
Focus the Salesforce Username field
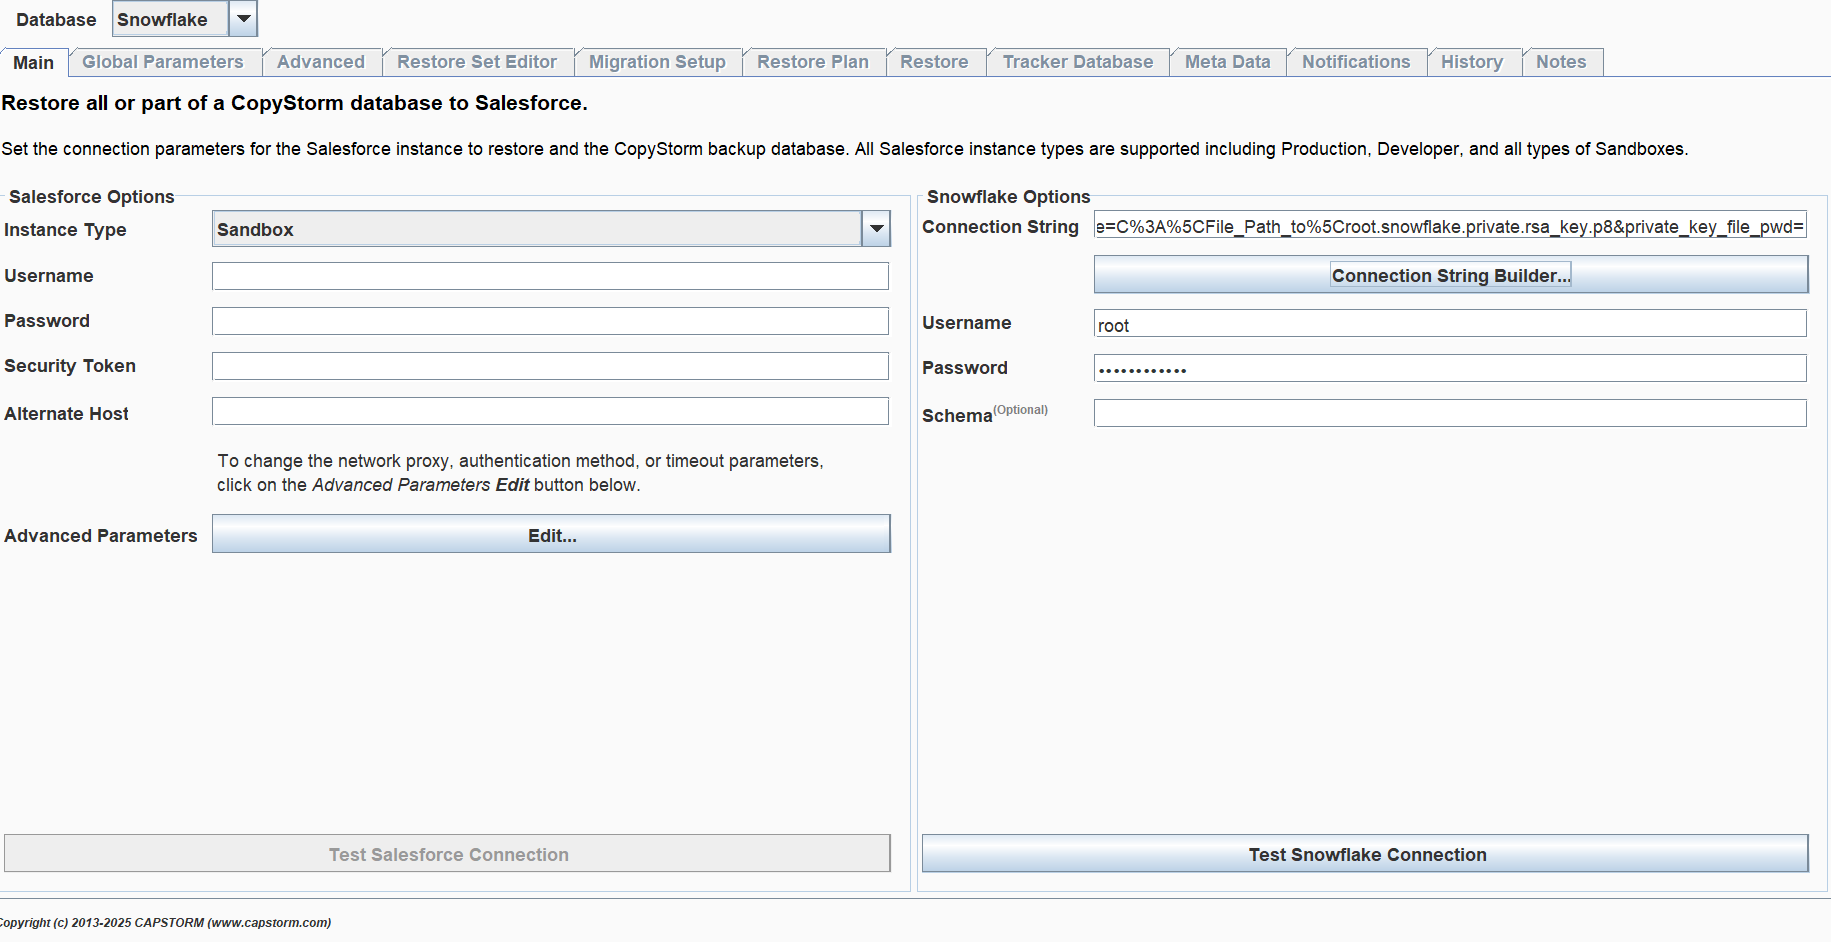tap(550, 276)
